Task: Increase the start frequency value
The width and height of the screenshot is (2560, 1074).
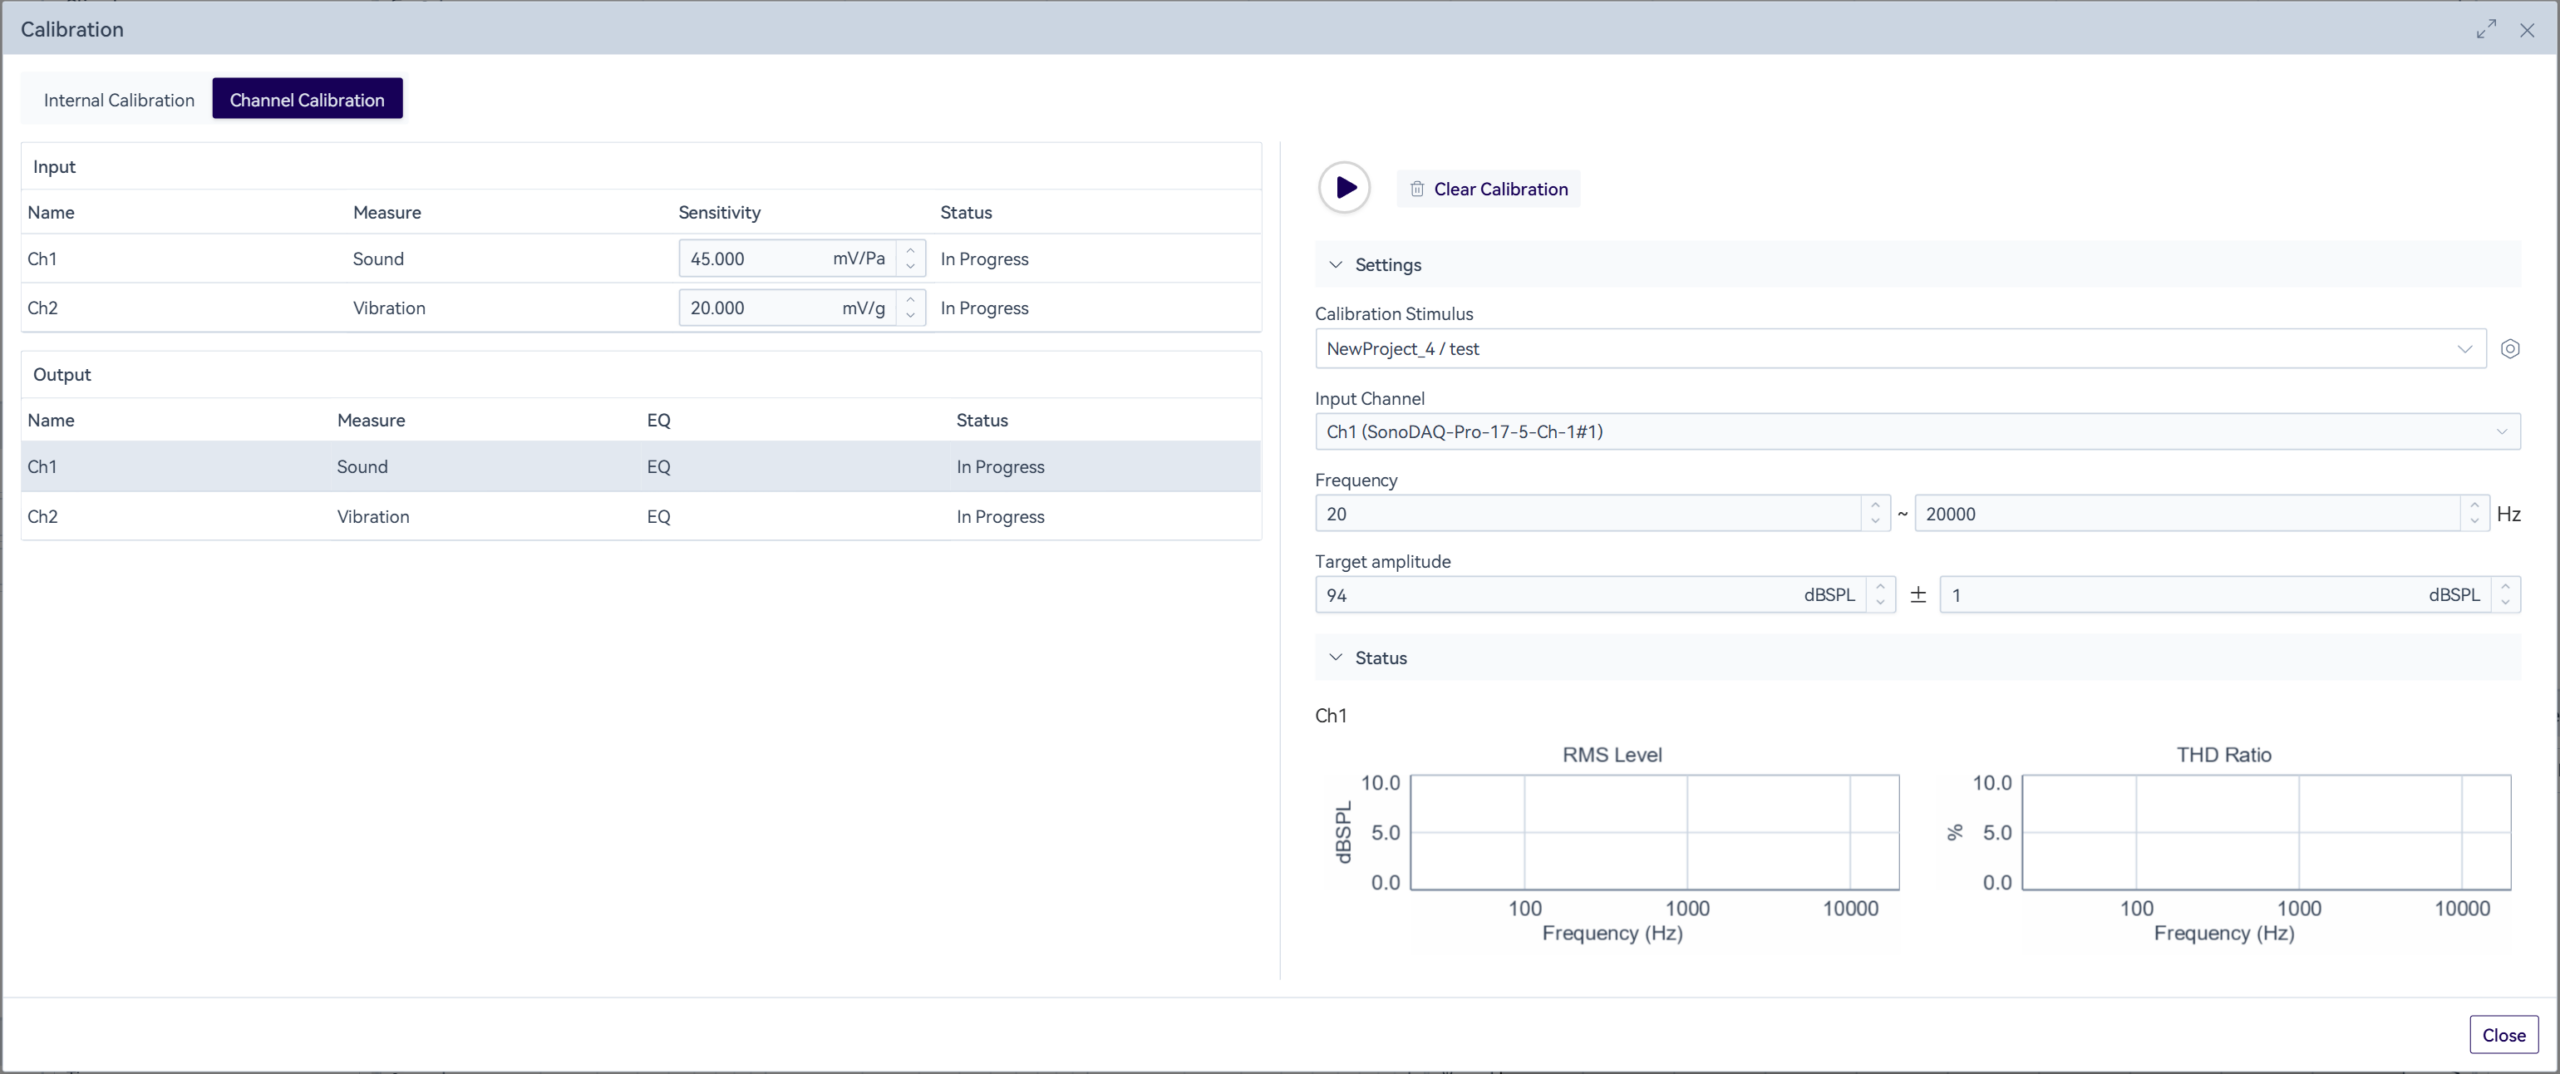Action: [1875, 505]
